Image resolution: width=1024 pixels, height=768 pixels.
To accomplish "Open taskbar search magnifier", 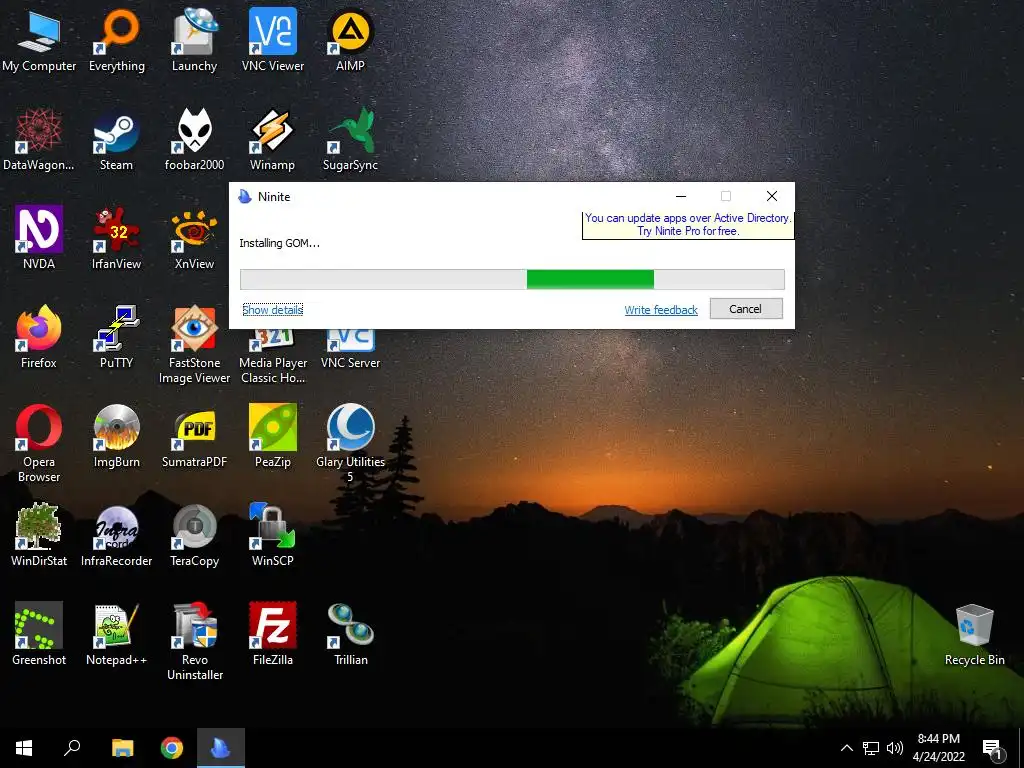I will pos(72,748).
